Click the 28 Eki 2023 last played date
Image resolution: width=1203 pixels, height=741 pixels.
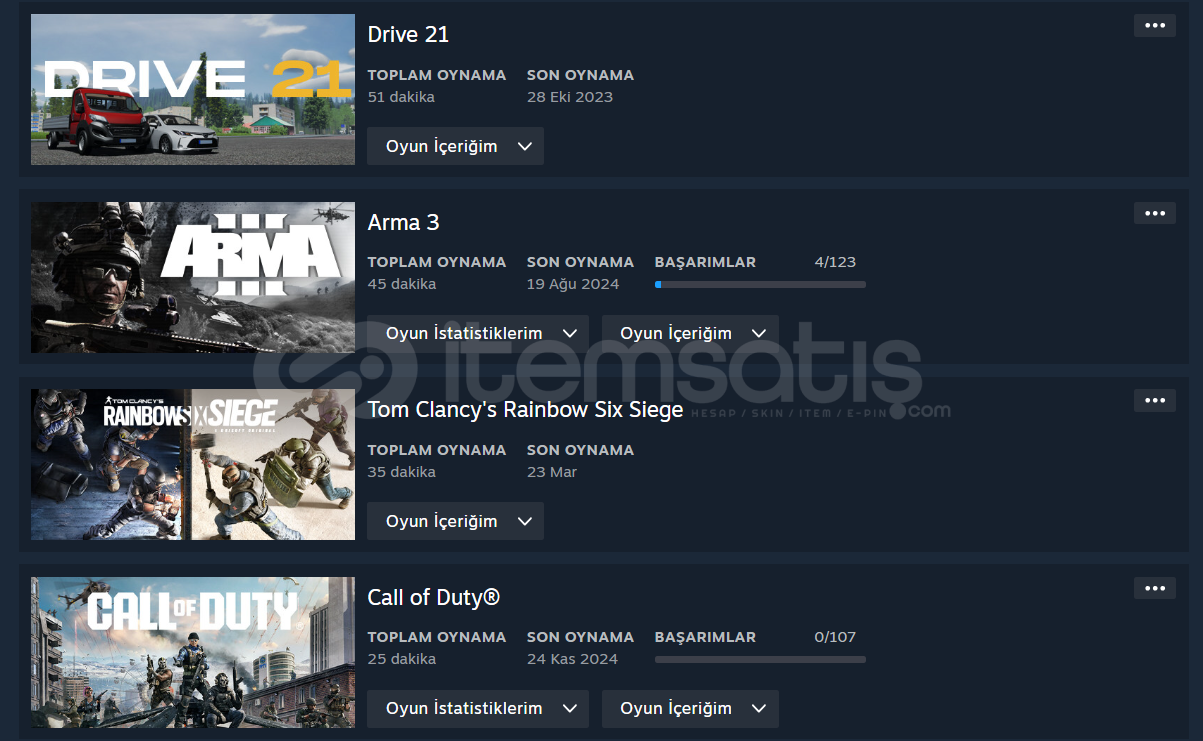(x=570, y=97)
